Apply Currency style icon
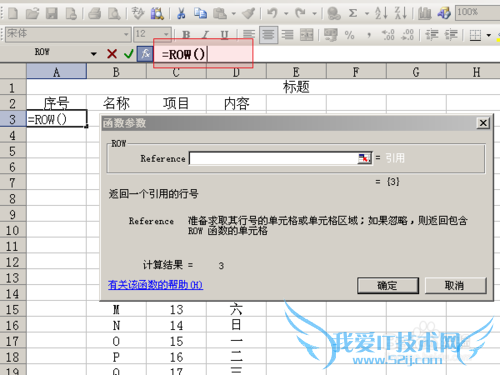This screenshot has width=500, height=375. click(x=331, y=35)
